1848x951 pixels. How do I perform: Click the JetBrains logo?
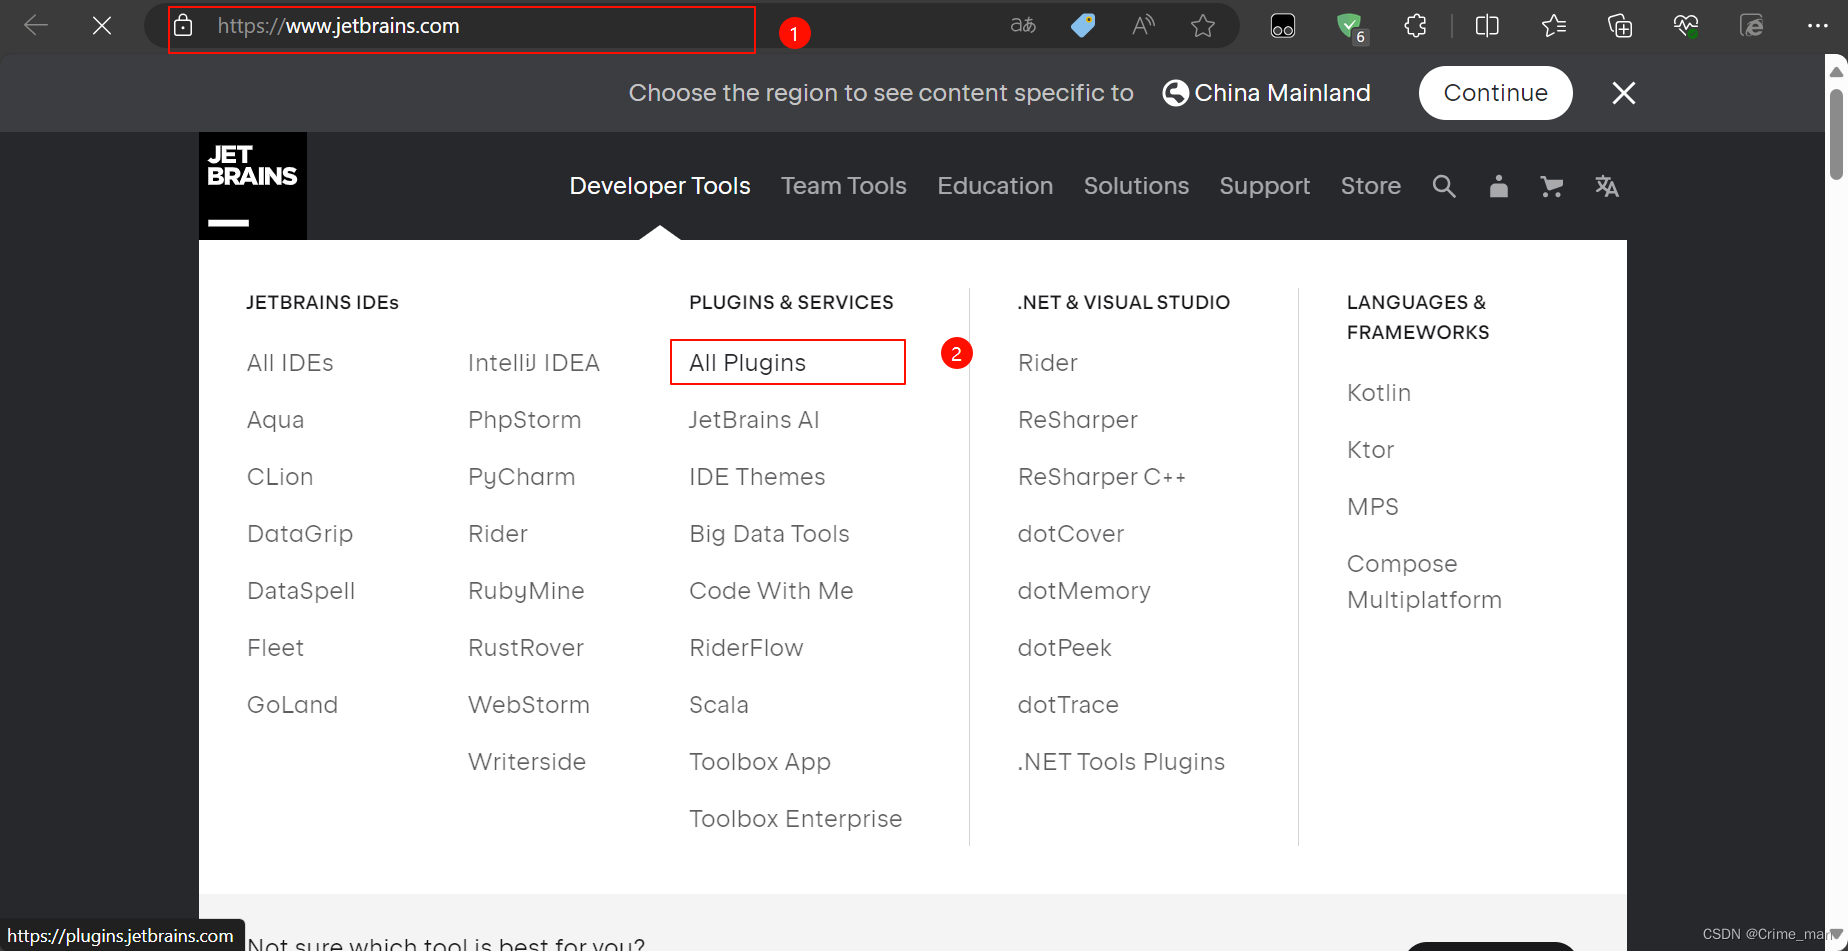click(253, 186)
